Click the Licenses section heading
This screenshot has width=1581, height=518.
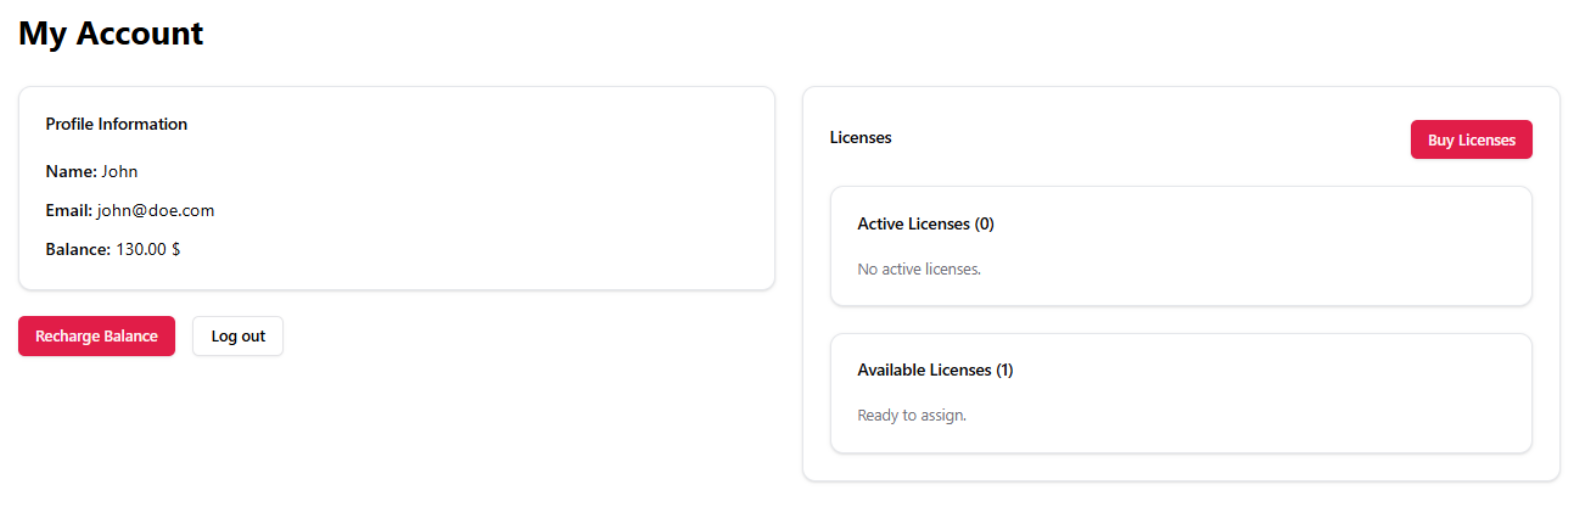tap(860, 138)
